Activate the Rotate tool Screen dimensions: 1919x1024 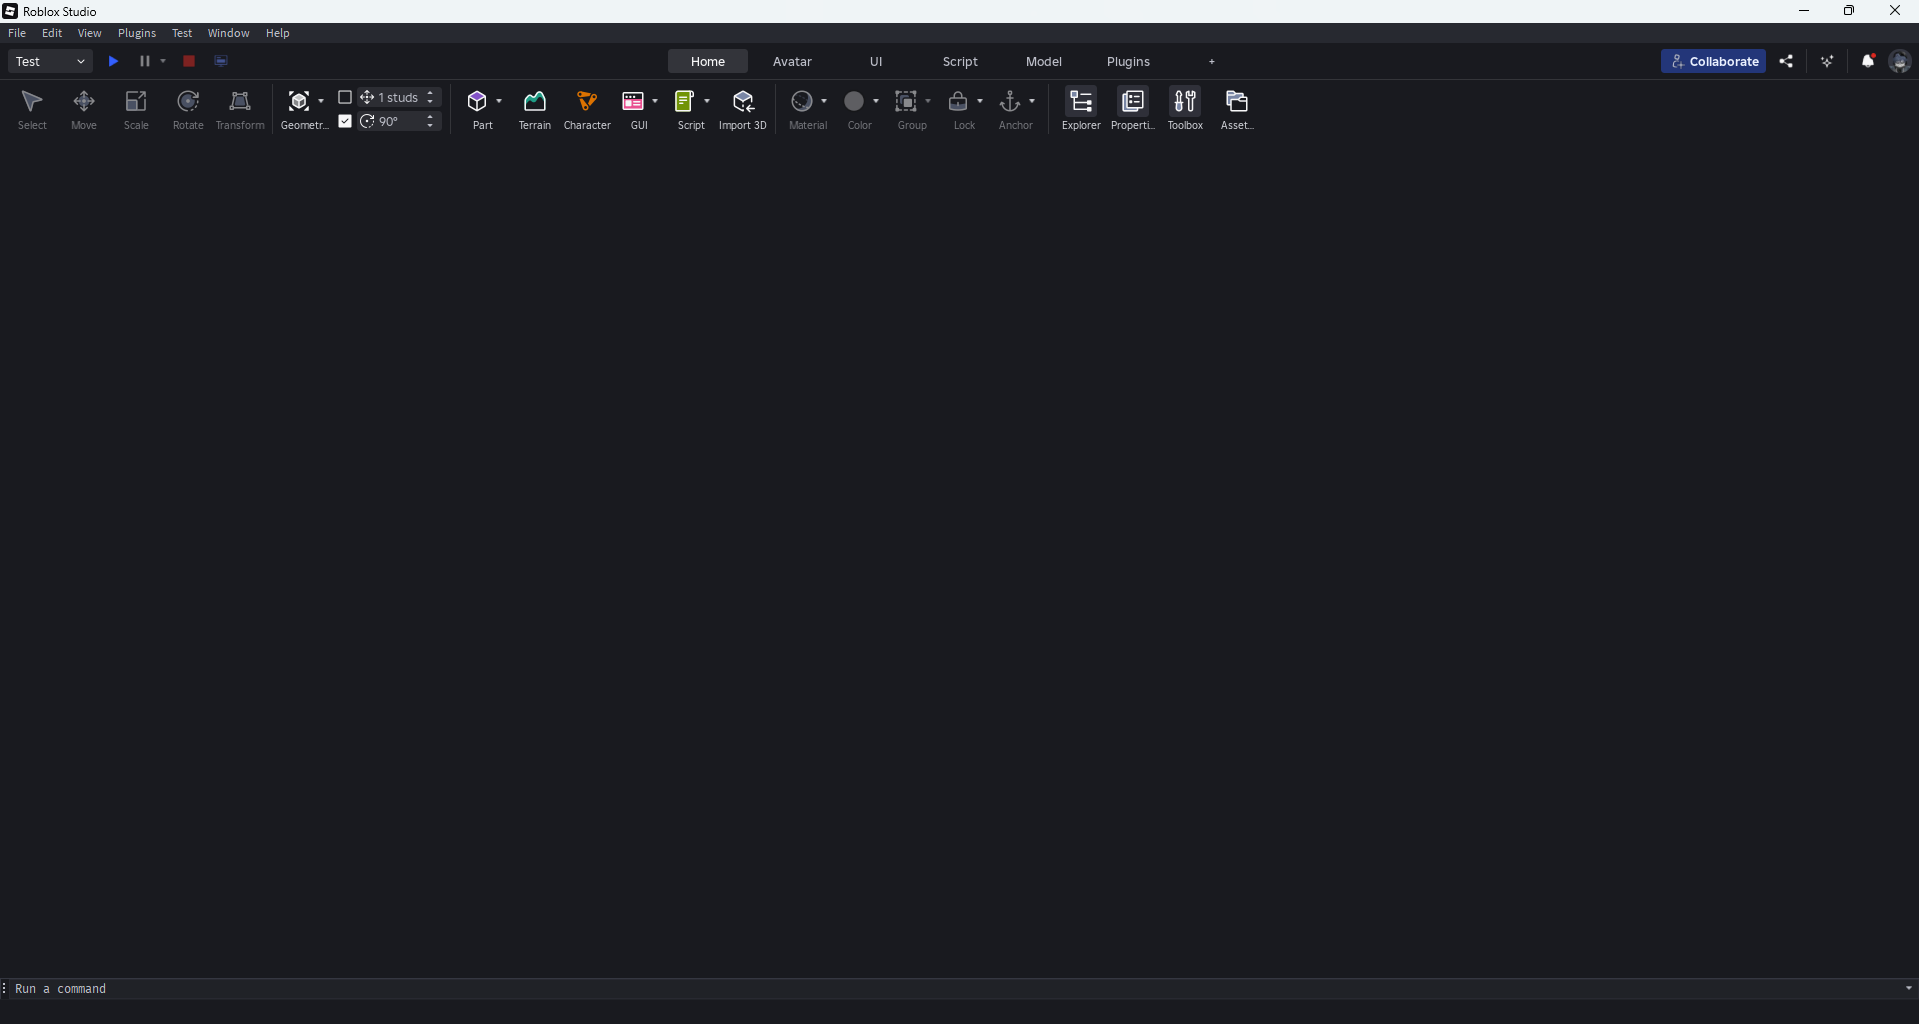coord(188,109)
